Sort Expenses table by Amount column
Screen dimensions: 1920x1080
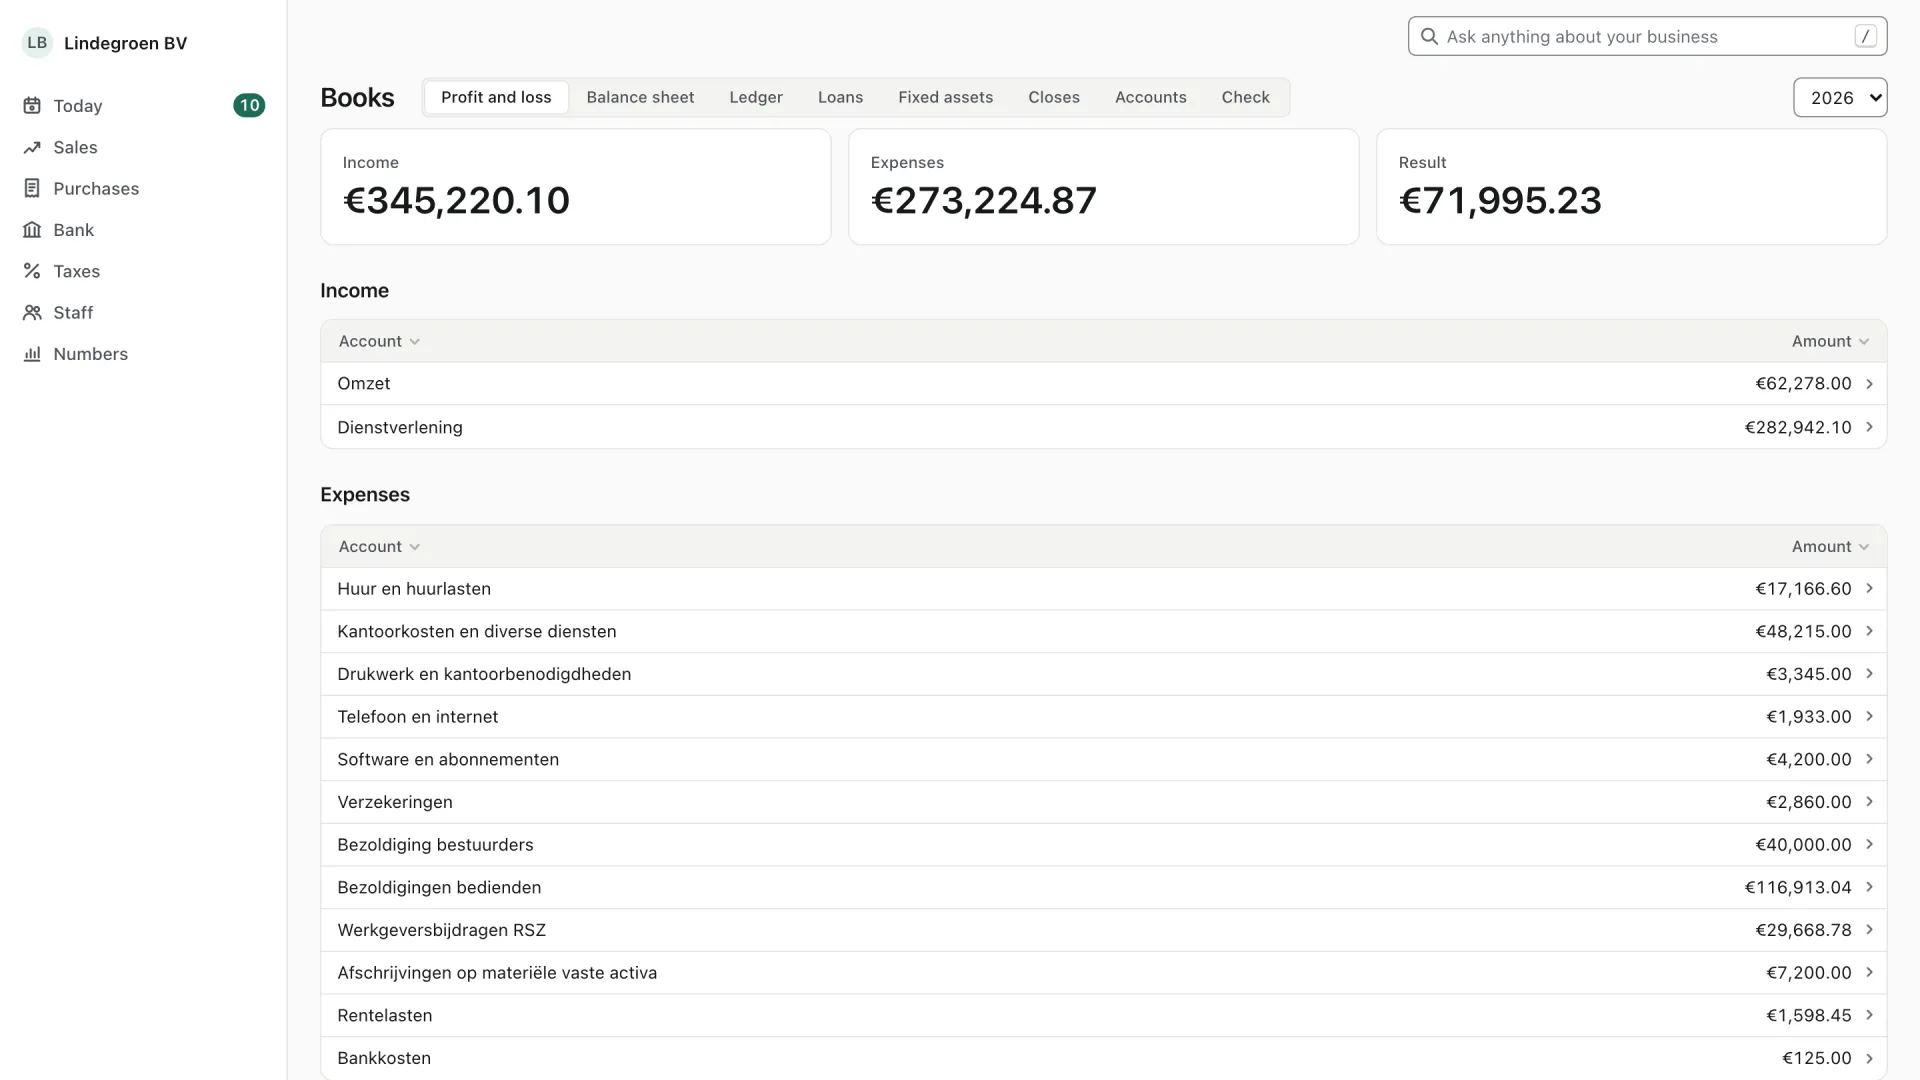pyautogui.click(x=1830, y=547)
